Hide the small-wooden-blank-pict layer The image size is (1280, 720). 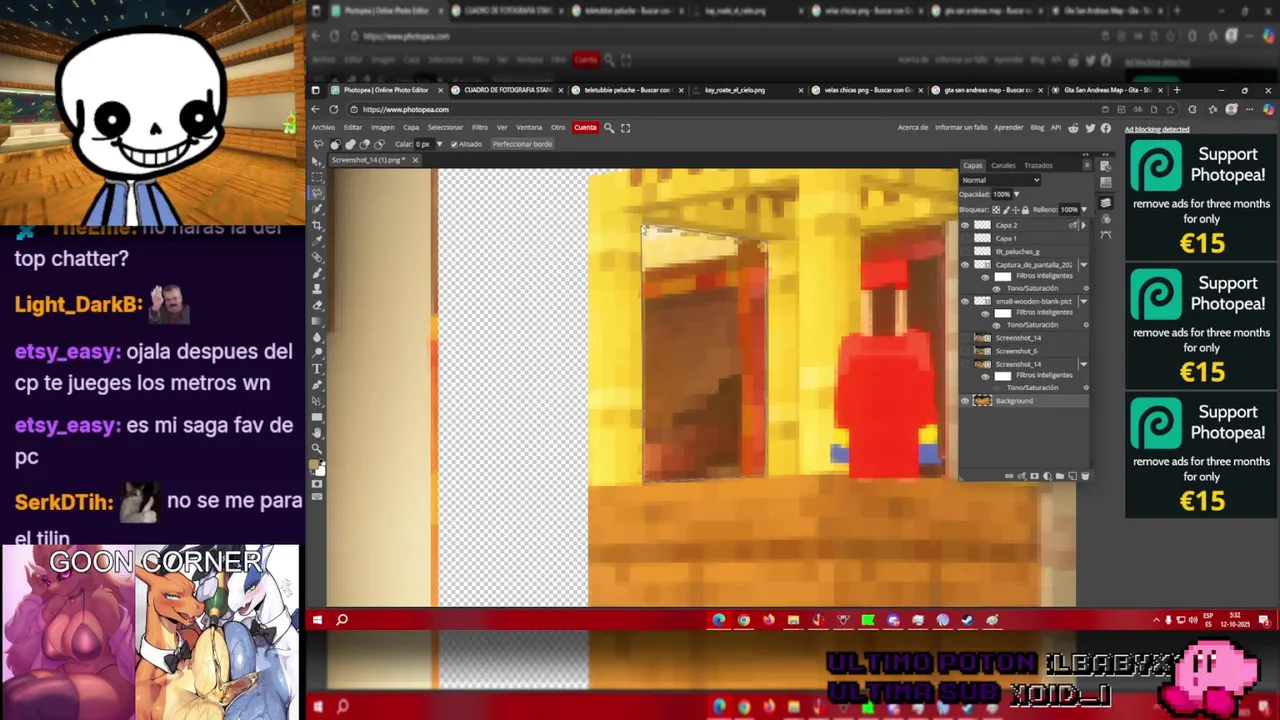pyautogui.click(x=965, y=301)
